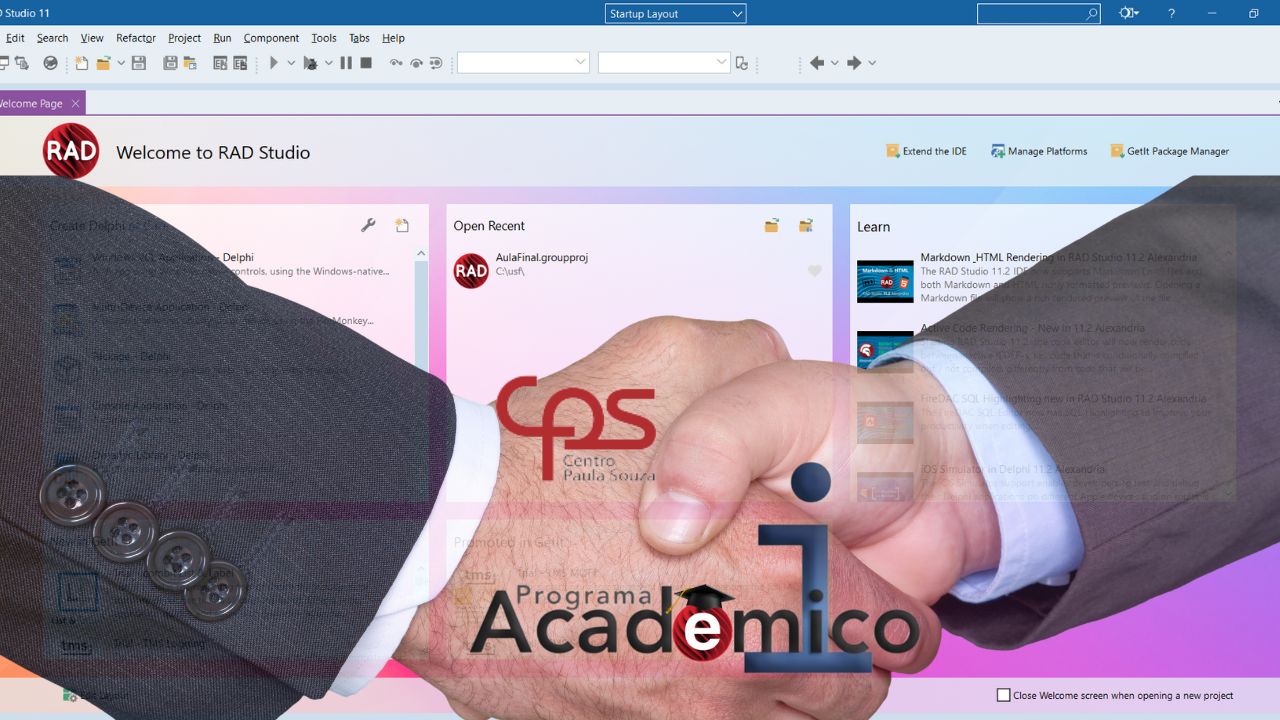Click the Run Without Debugging icon
Image resolution: width=1280 pixels, height=720 pixels.
(x=310, y=63)
